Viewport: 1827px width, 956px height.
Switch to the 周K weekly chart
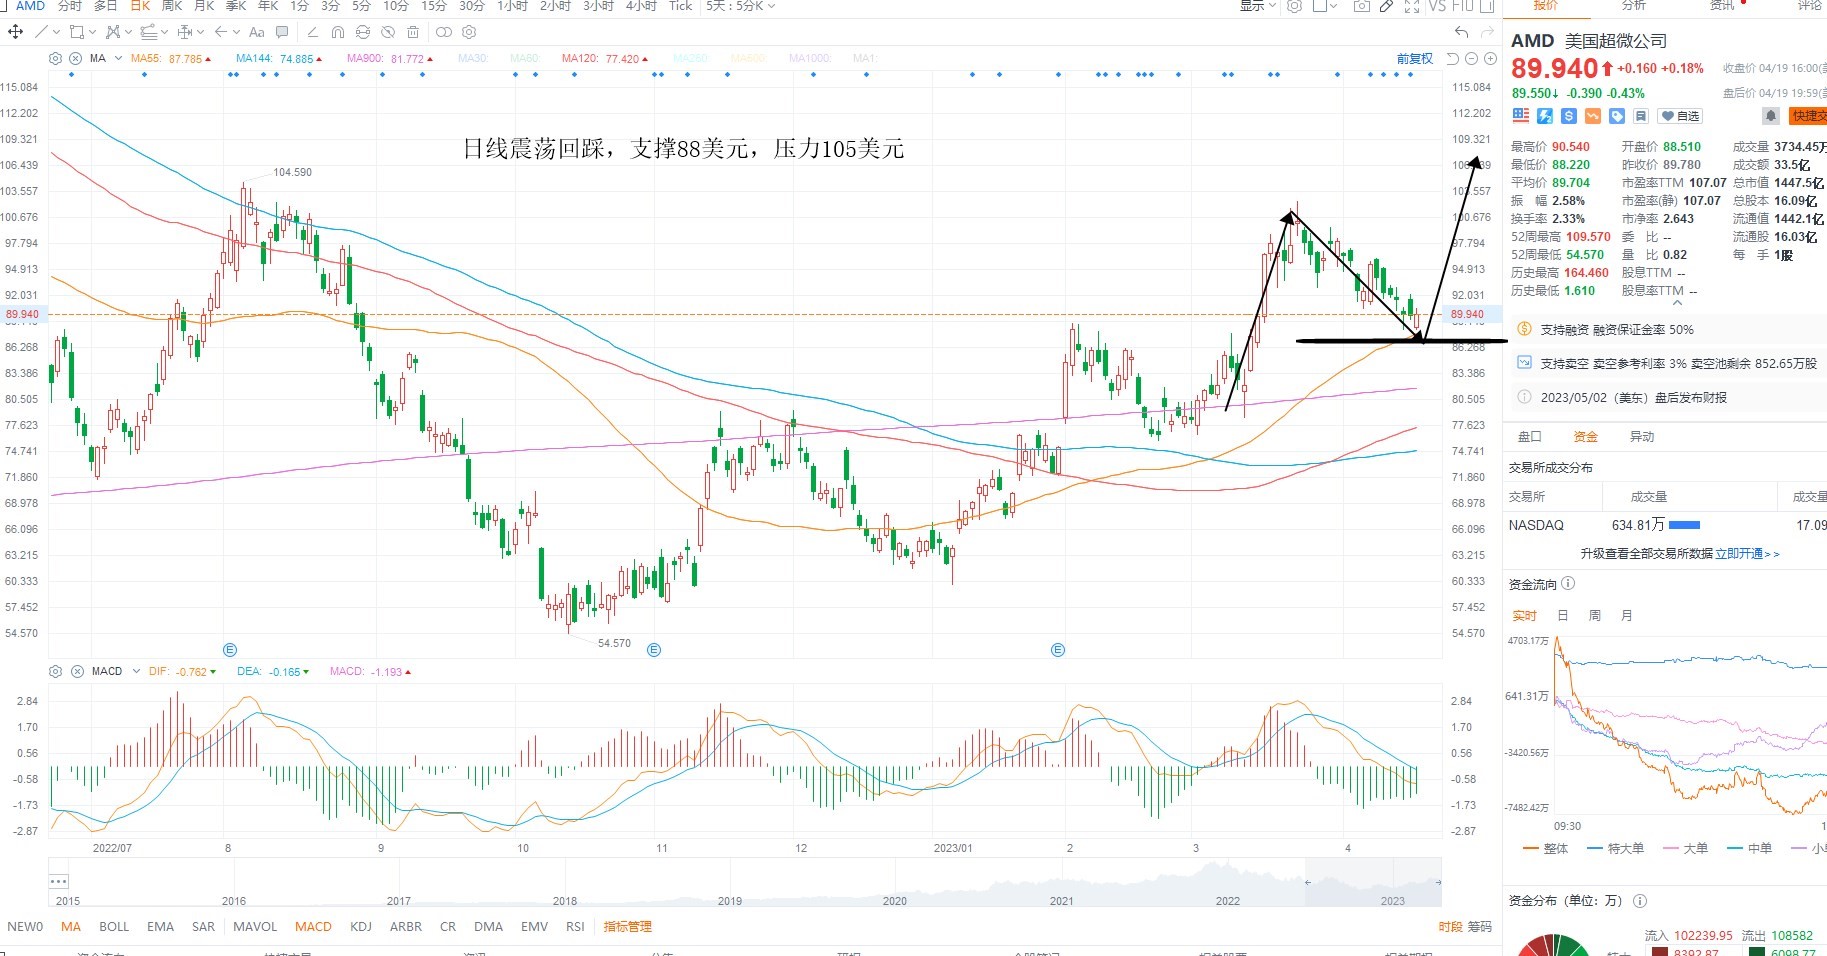(172, 6)
